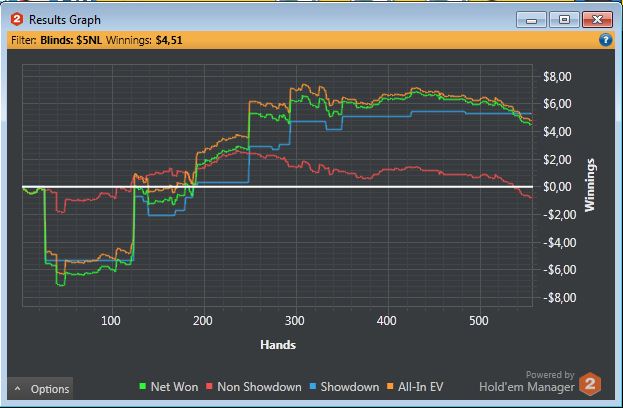Close the Results Graph window
This screenshot has width=623, height=408.
(x=597, y=19)
